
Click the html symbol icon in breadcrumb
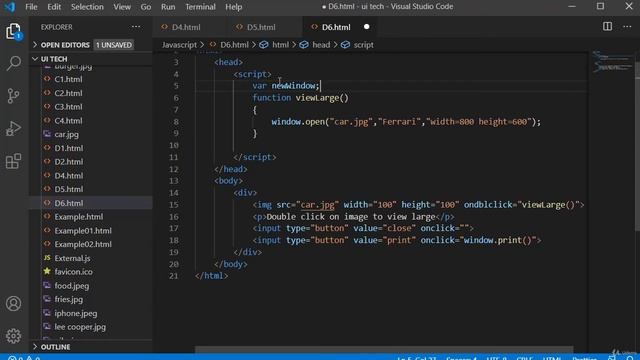(264, 45)
